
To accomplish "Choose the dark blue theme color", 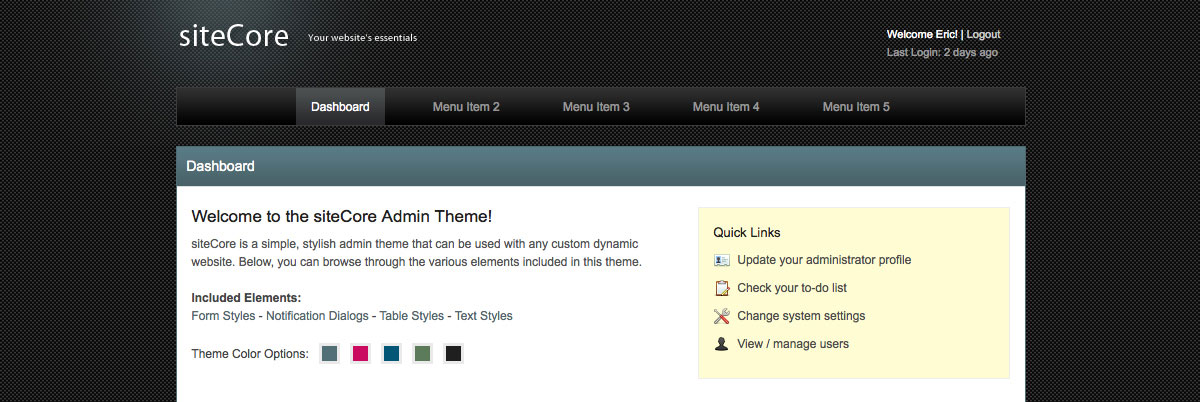I will pyautogui.click(x=391, y=353).
